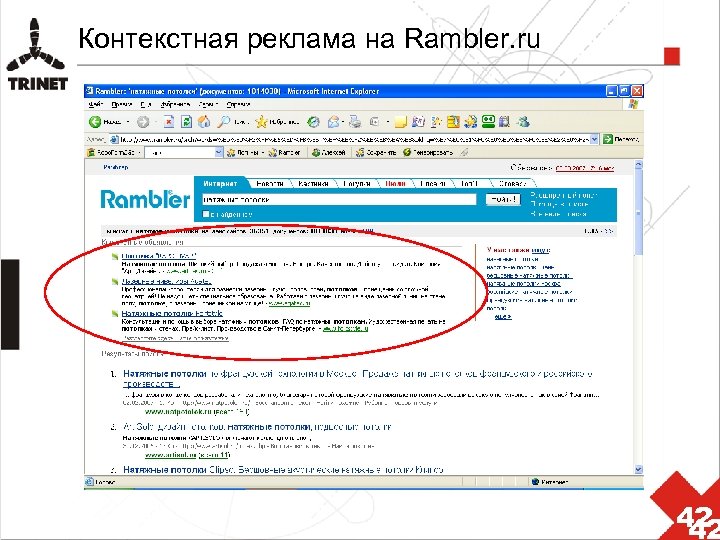Open the third ad 'Натяжные потолки' link
The height and width of the screenshot is (540, 720).
172,313
